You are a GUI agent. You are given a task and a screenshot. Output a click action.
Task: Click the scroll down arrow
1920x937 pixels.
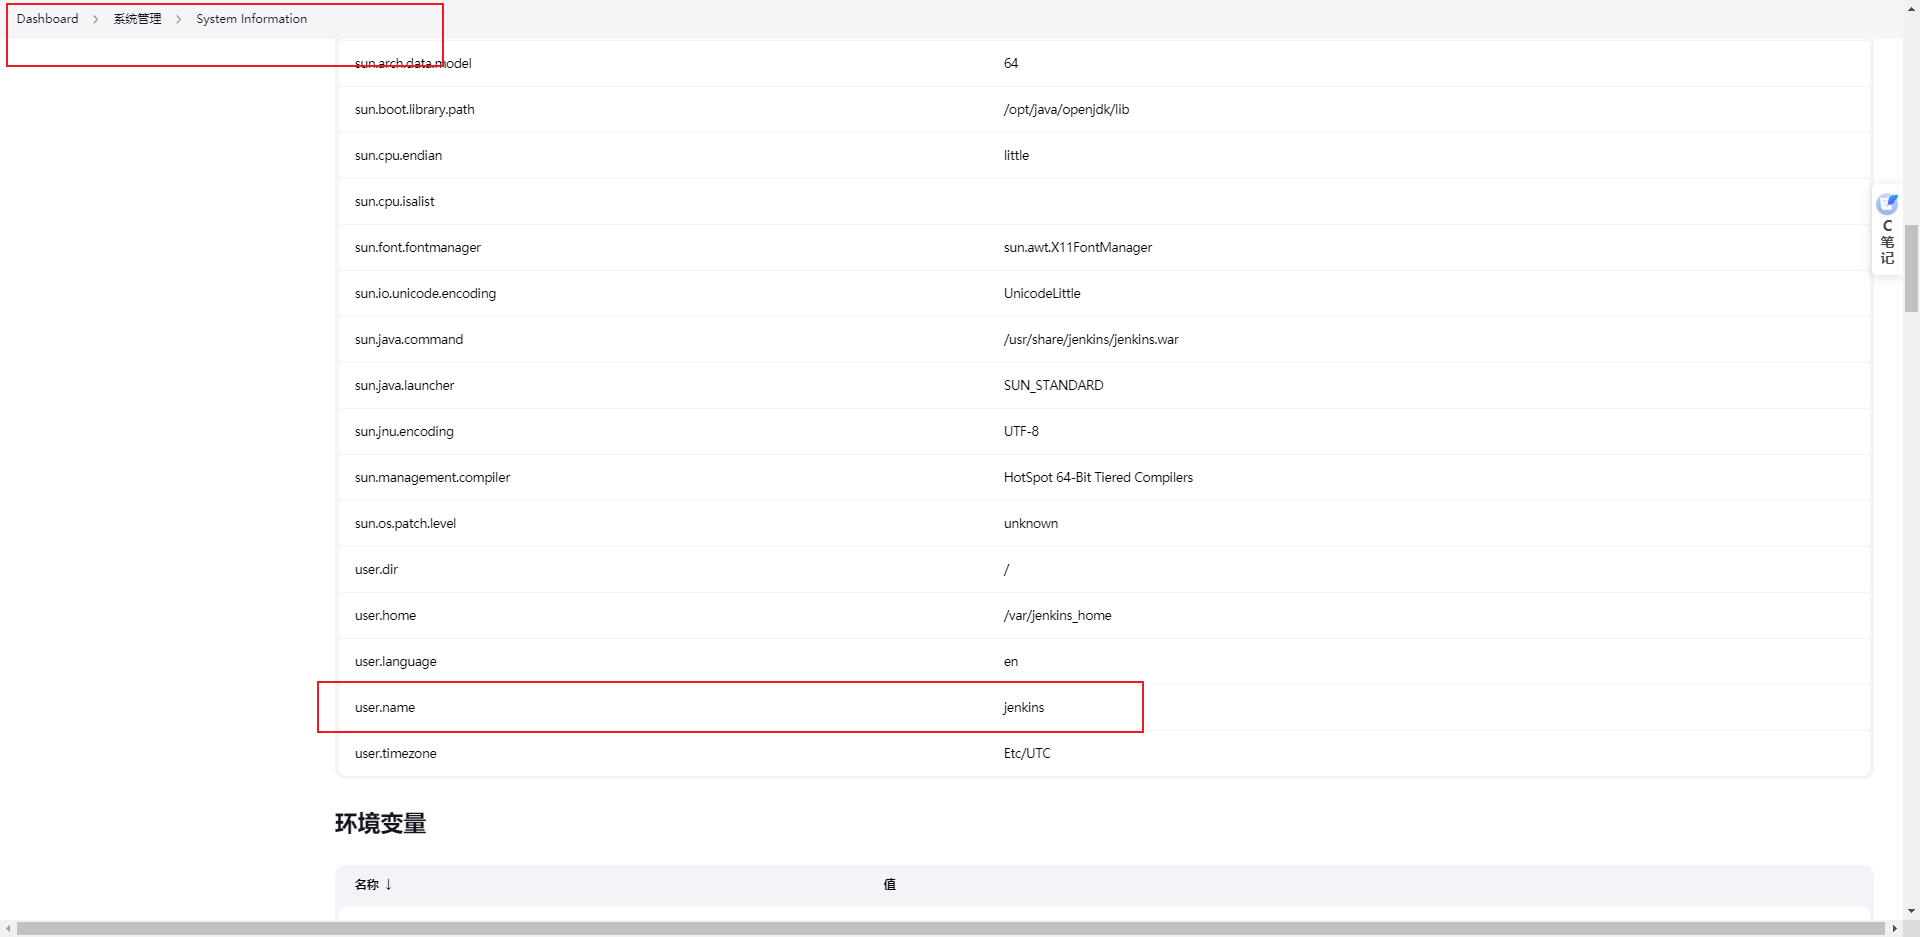(1911, 911)
